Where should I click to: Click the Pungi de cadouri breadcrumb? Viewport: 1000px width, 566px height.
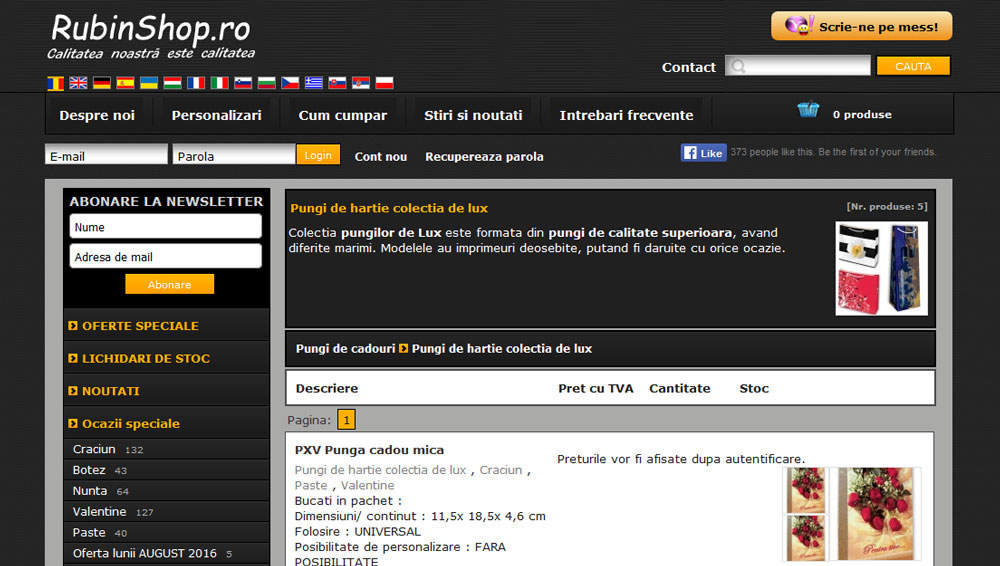[x=345, y=348]
